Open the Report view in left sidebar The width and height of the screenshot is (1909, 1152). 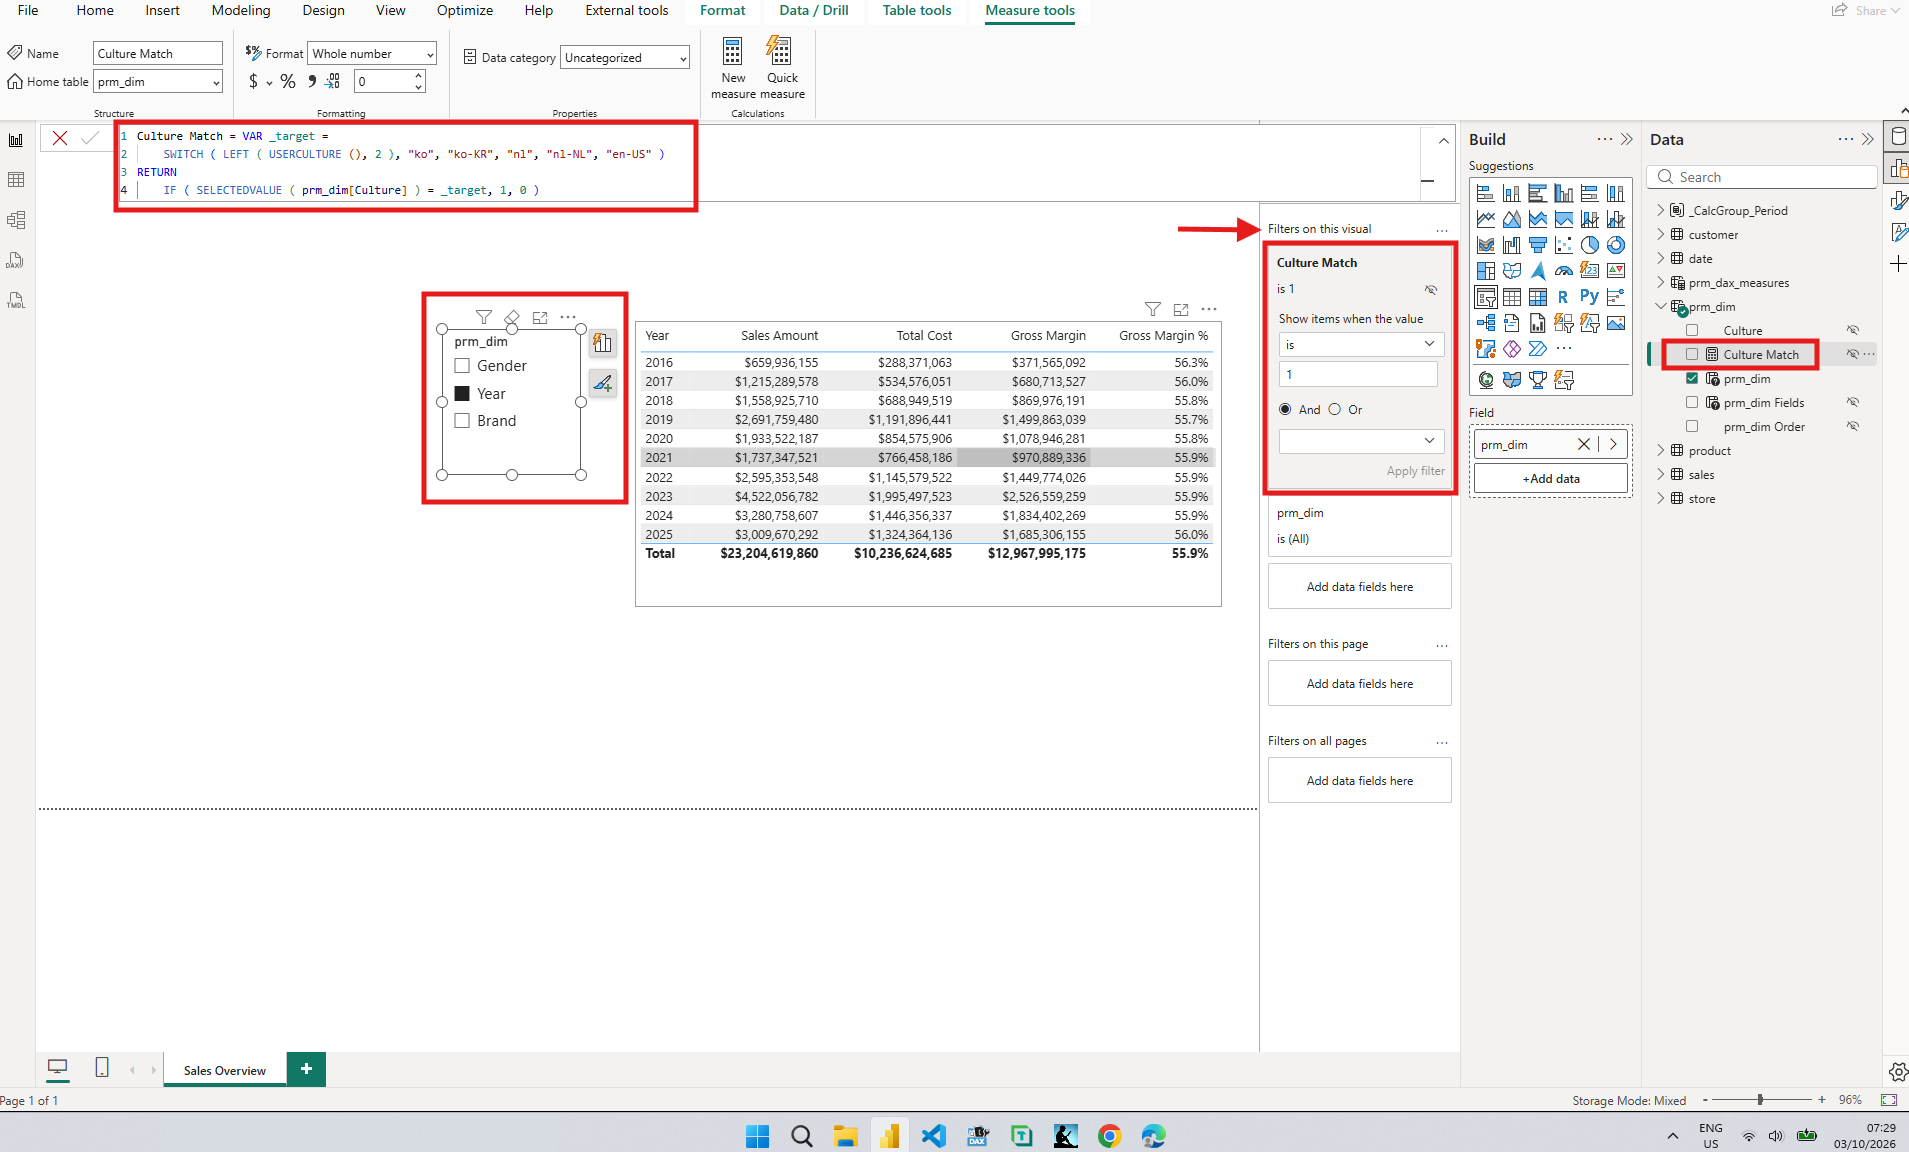(x=16, y=140)
